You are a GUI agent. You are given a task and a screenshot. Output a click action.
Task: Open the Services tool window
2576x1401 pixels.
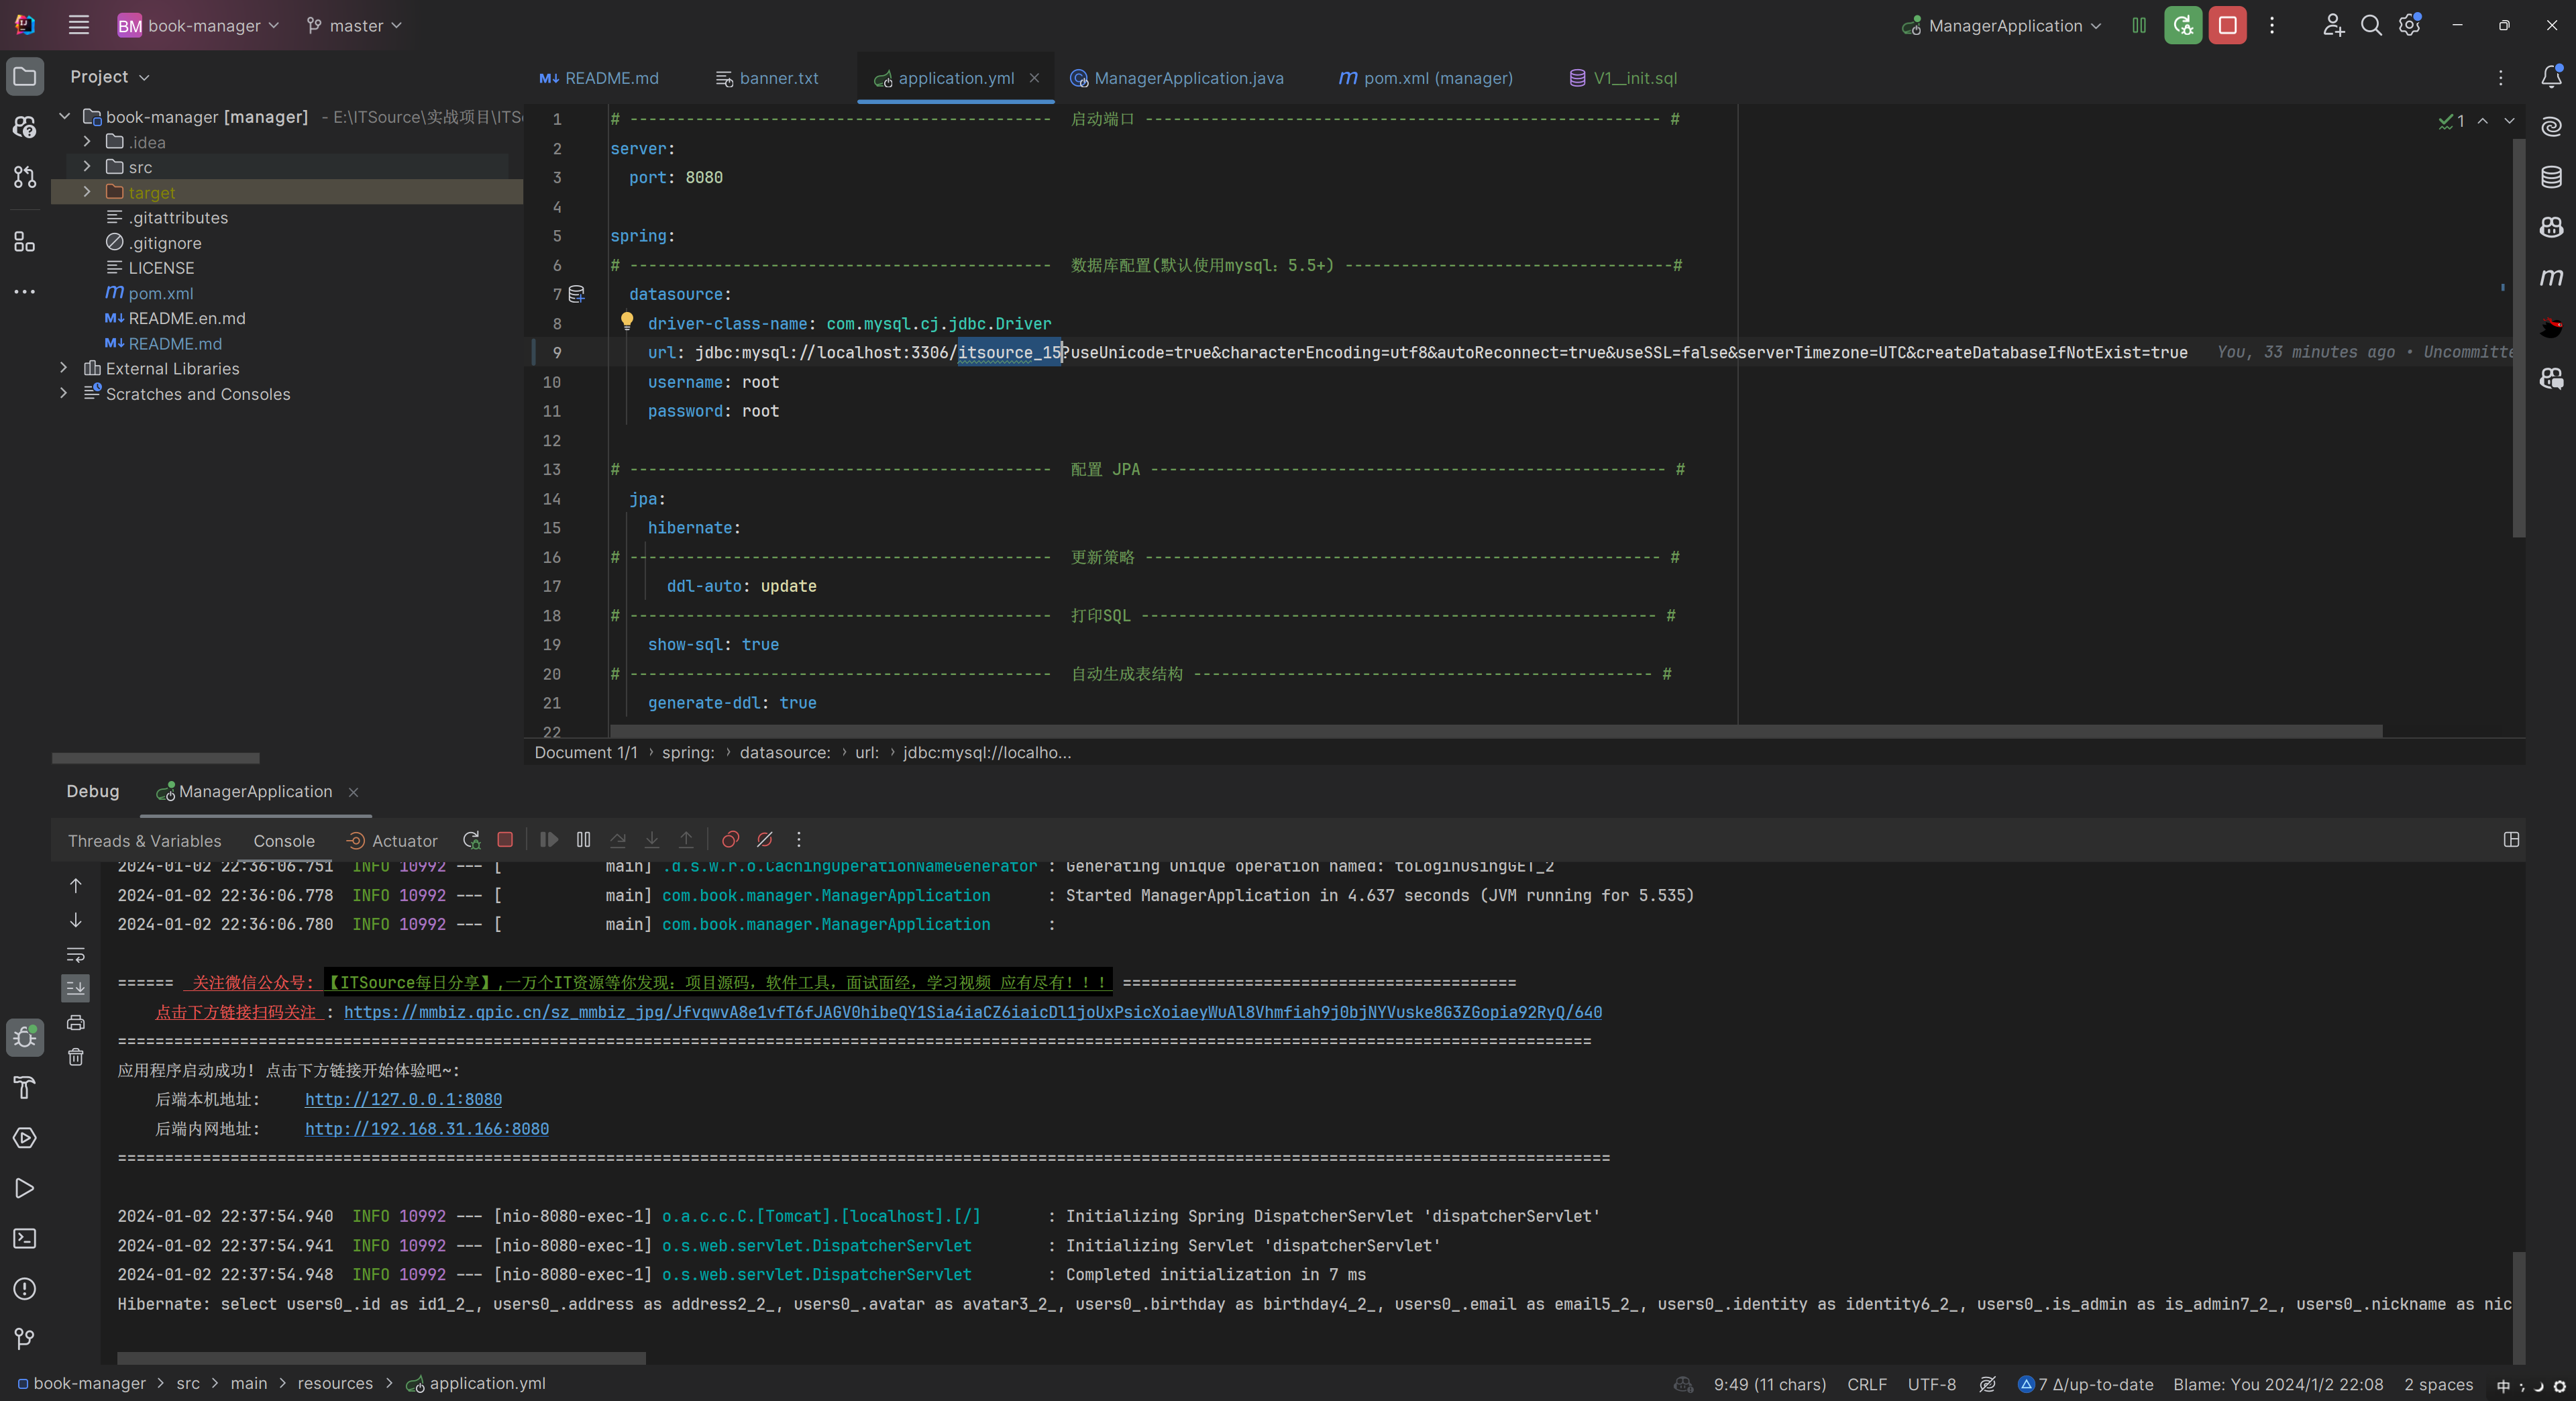point(25,1138)
